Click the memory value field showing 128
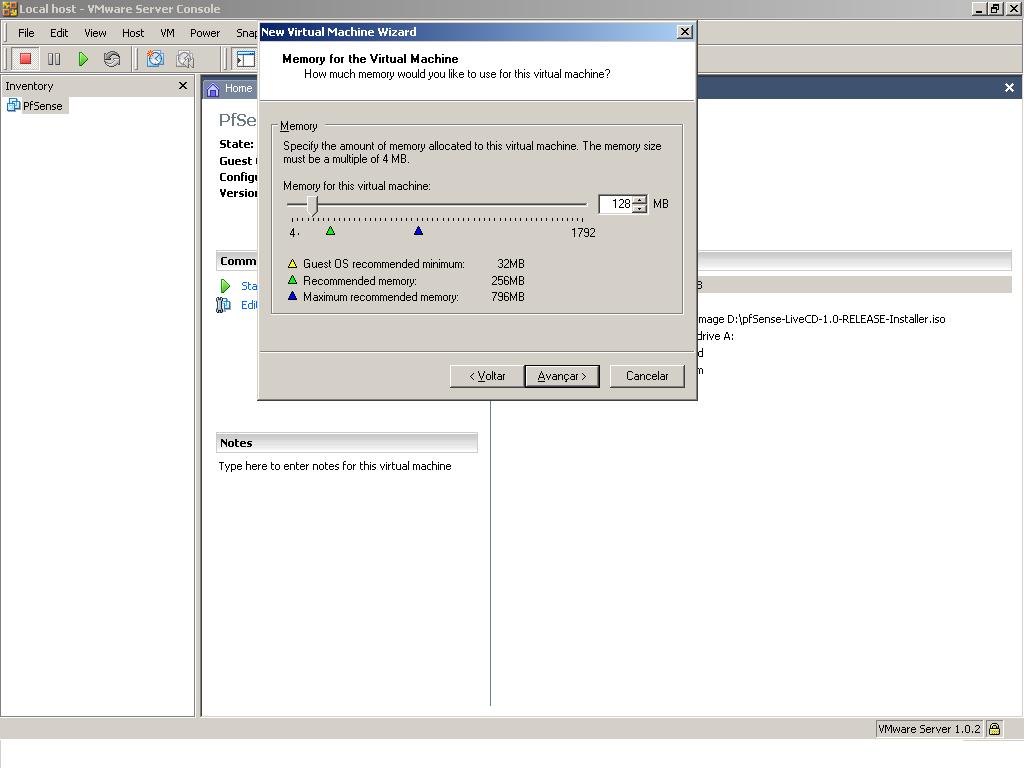Image resolution: width=1024 pixels, height=768 pixels. (x=616, y=204)
